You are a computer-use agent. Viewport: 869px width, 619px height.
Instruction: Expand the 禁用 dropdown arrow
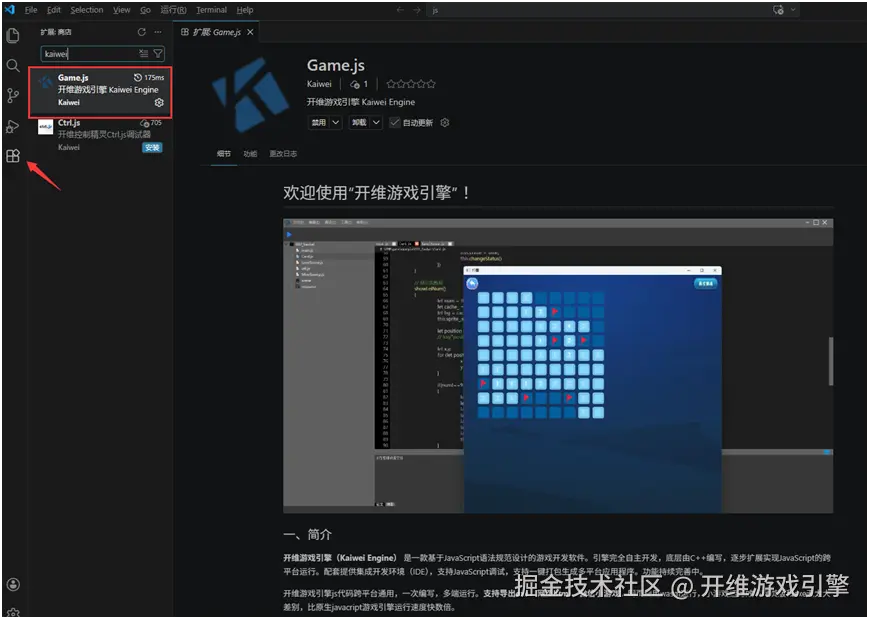pos(335,122)
